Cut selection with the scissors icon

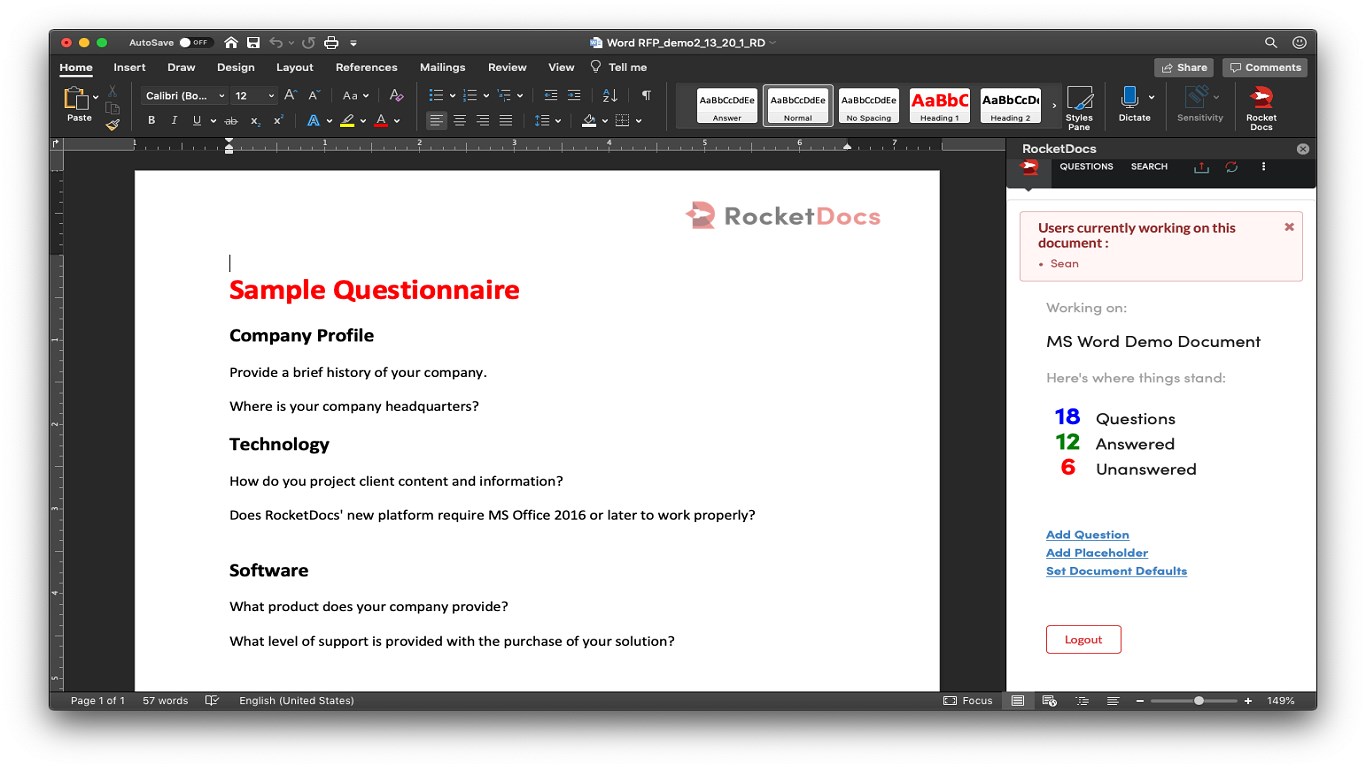click(112, 91)
